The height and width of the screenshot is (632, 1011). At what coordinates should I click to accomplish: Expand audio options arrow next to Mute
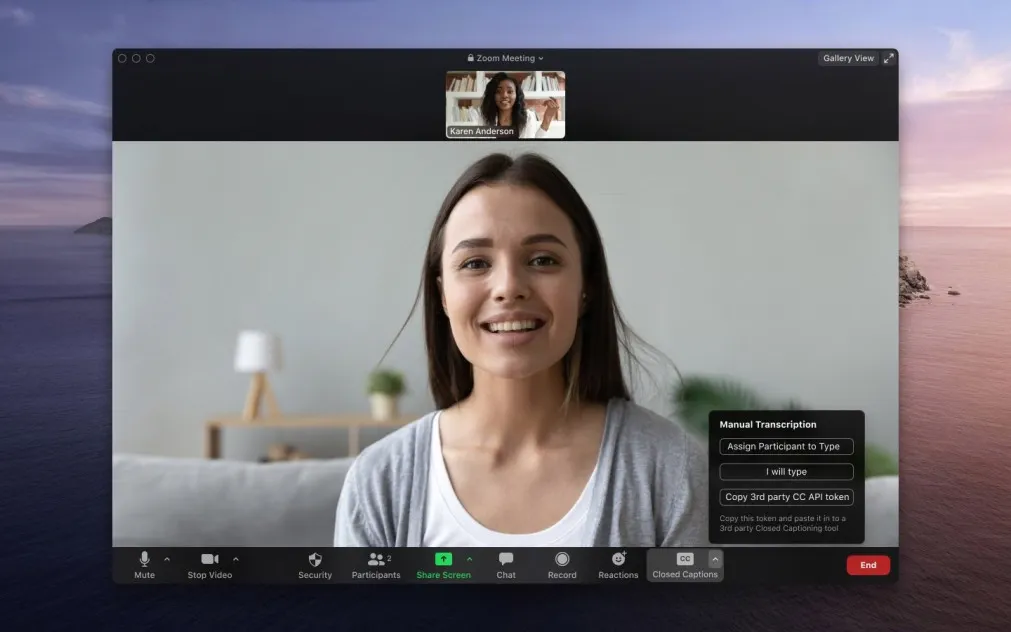click(x=167, y=559)
